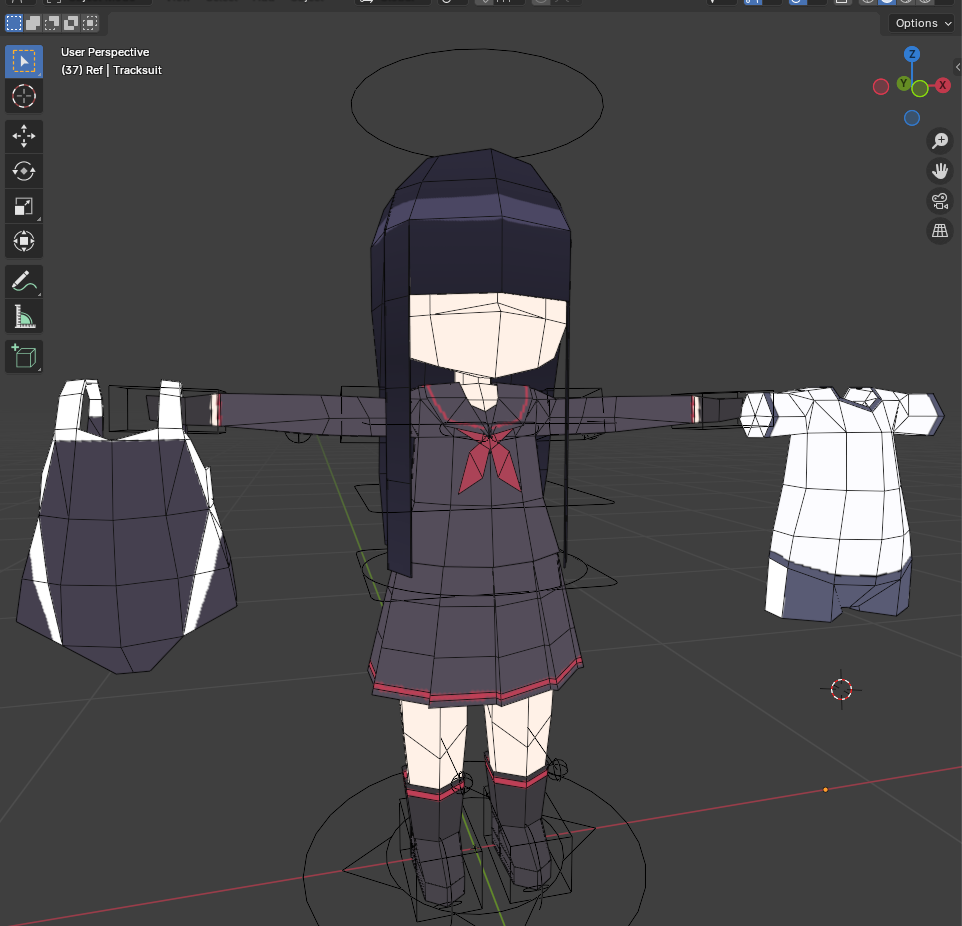Select the white gym uniform mesh
962x926 pixels.
click(844, 491)
